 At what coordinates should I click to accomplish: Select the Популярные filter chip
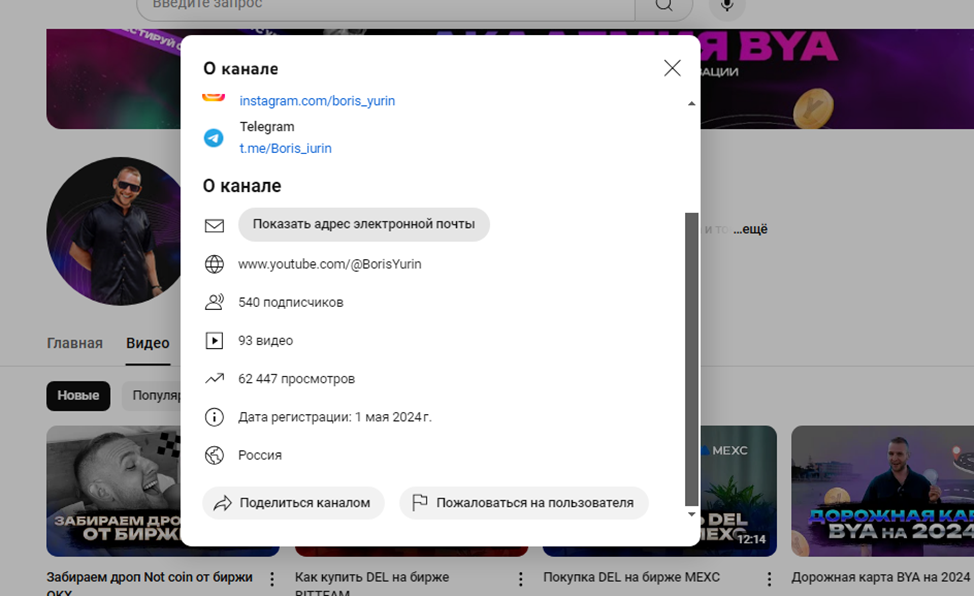click(152, 396)
